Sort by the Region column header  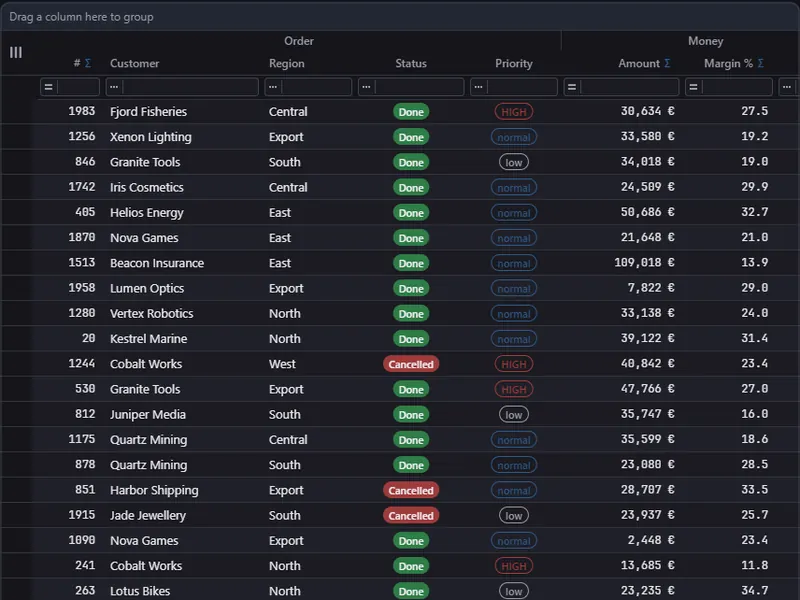[x=287, y=63]
